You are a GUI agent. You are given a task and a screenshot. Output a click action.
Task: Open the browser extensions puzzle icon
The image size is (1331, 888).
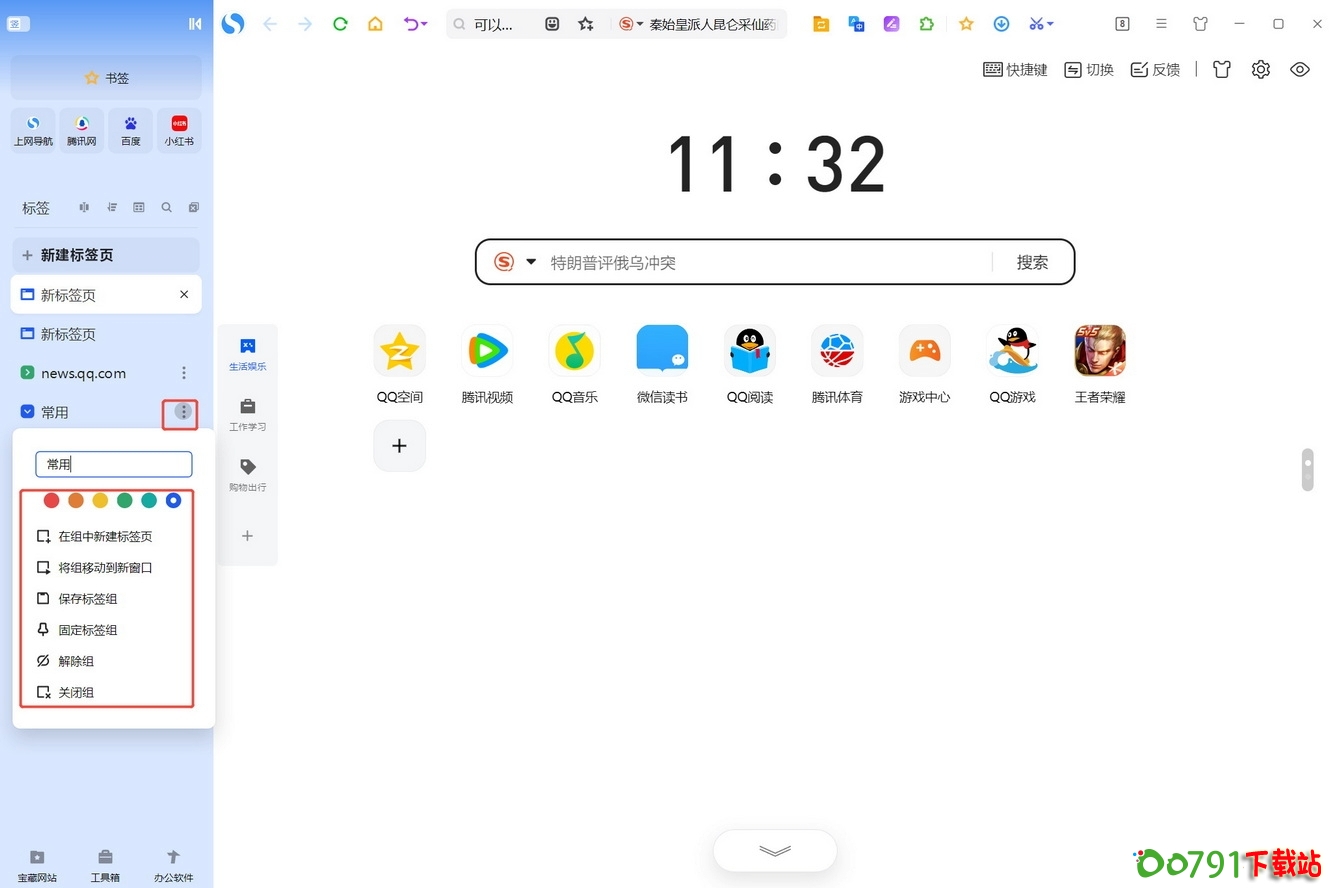click(926, 23)
